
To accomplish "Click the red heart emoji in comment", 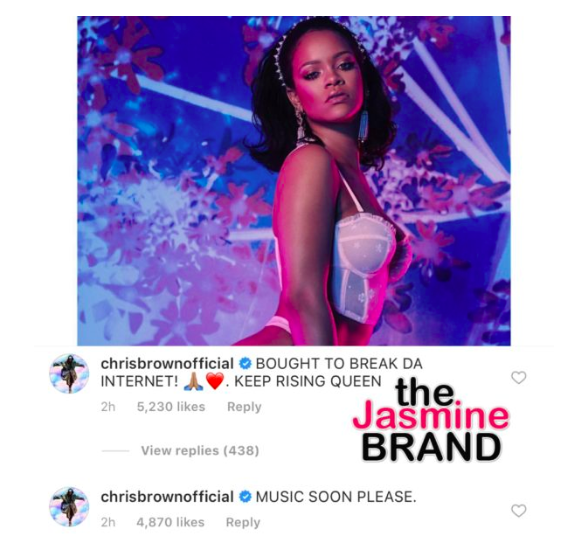I will pos(215,382).
